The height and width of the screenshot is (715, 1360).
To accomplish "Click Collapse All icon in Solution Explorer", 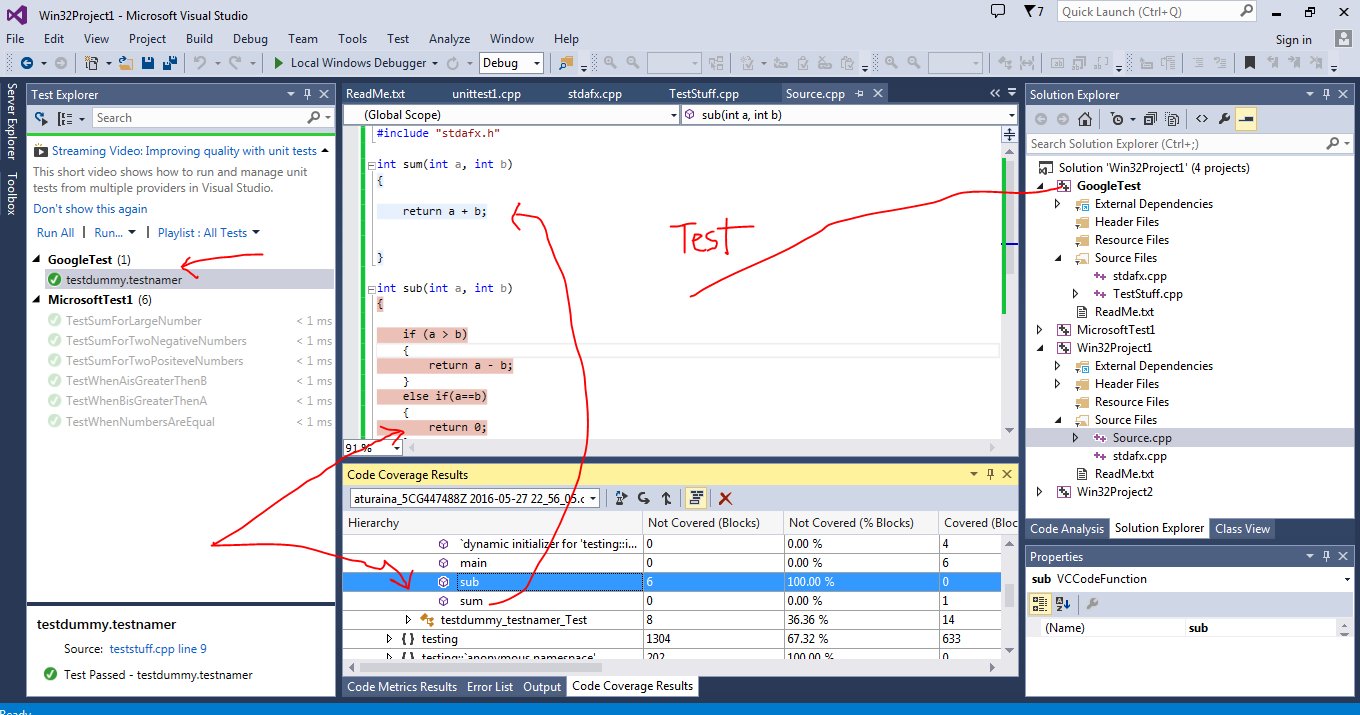I will (1150, 119).
